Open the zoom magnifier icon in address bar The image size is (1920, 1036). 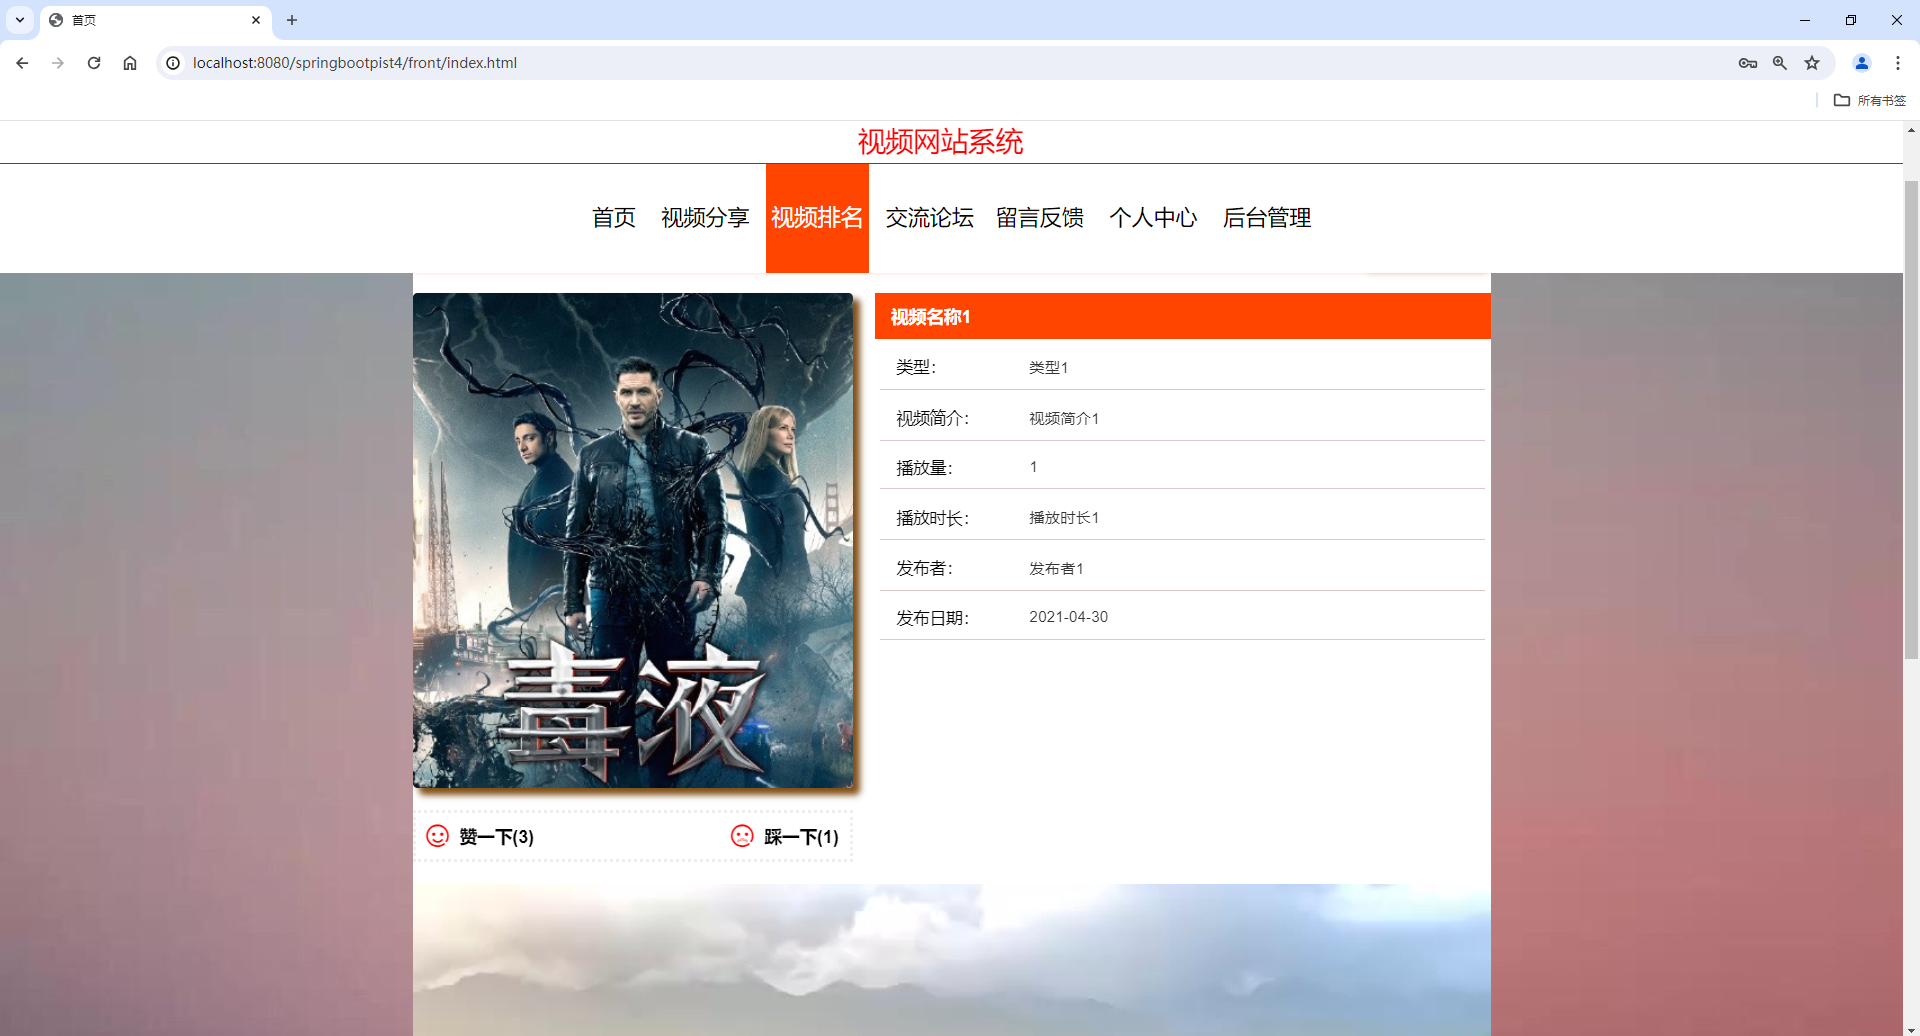(1780, 63)
